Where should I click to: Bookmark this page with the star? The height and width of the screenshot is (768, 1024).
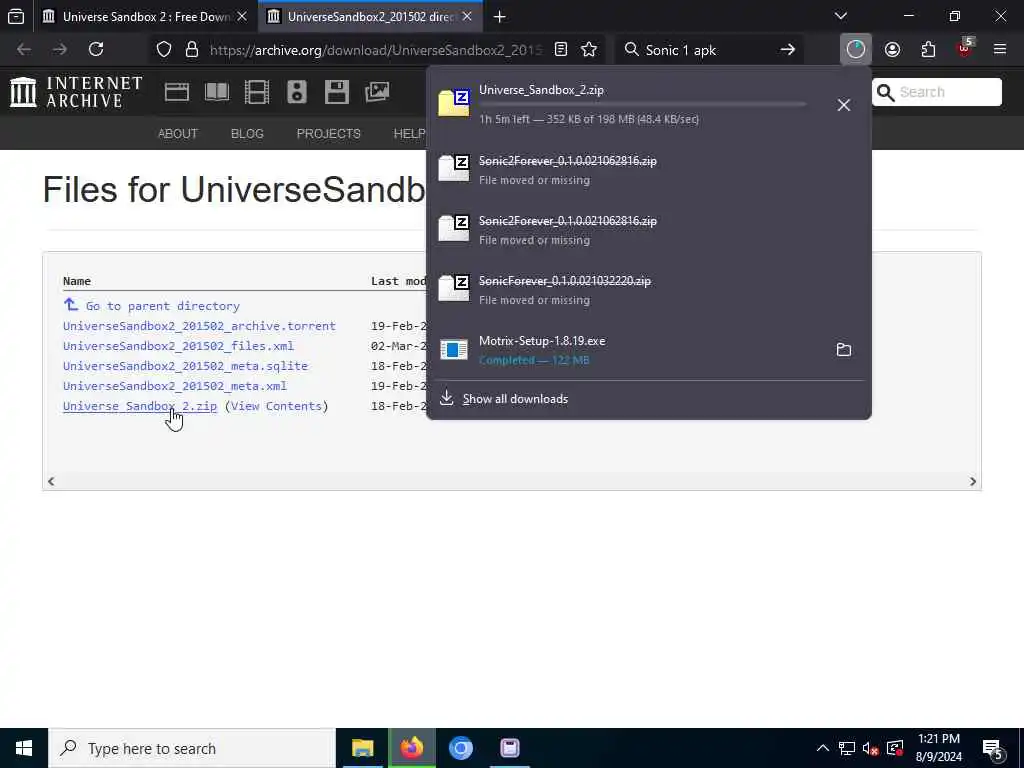click(589, 50)
